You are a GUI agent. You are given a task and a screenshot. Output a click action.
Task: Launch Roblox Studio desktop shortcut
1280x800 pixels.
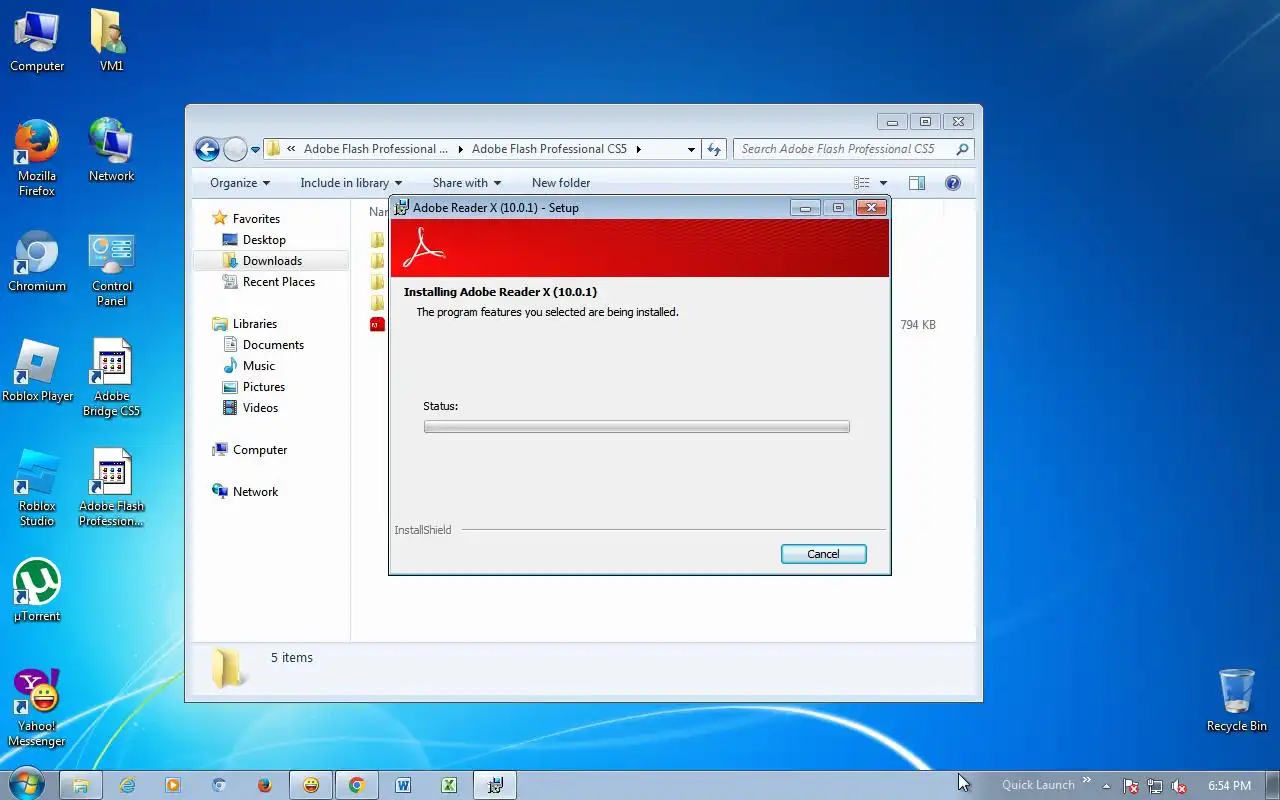(37, 488)
